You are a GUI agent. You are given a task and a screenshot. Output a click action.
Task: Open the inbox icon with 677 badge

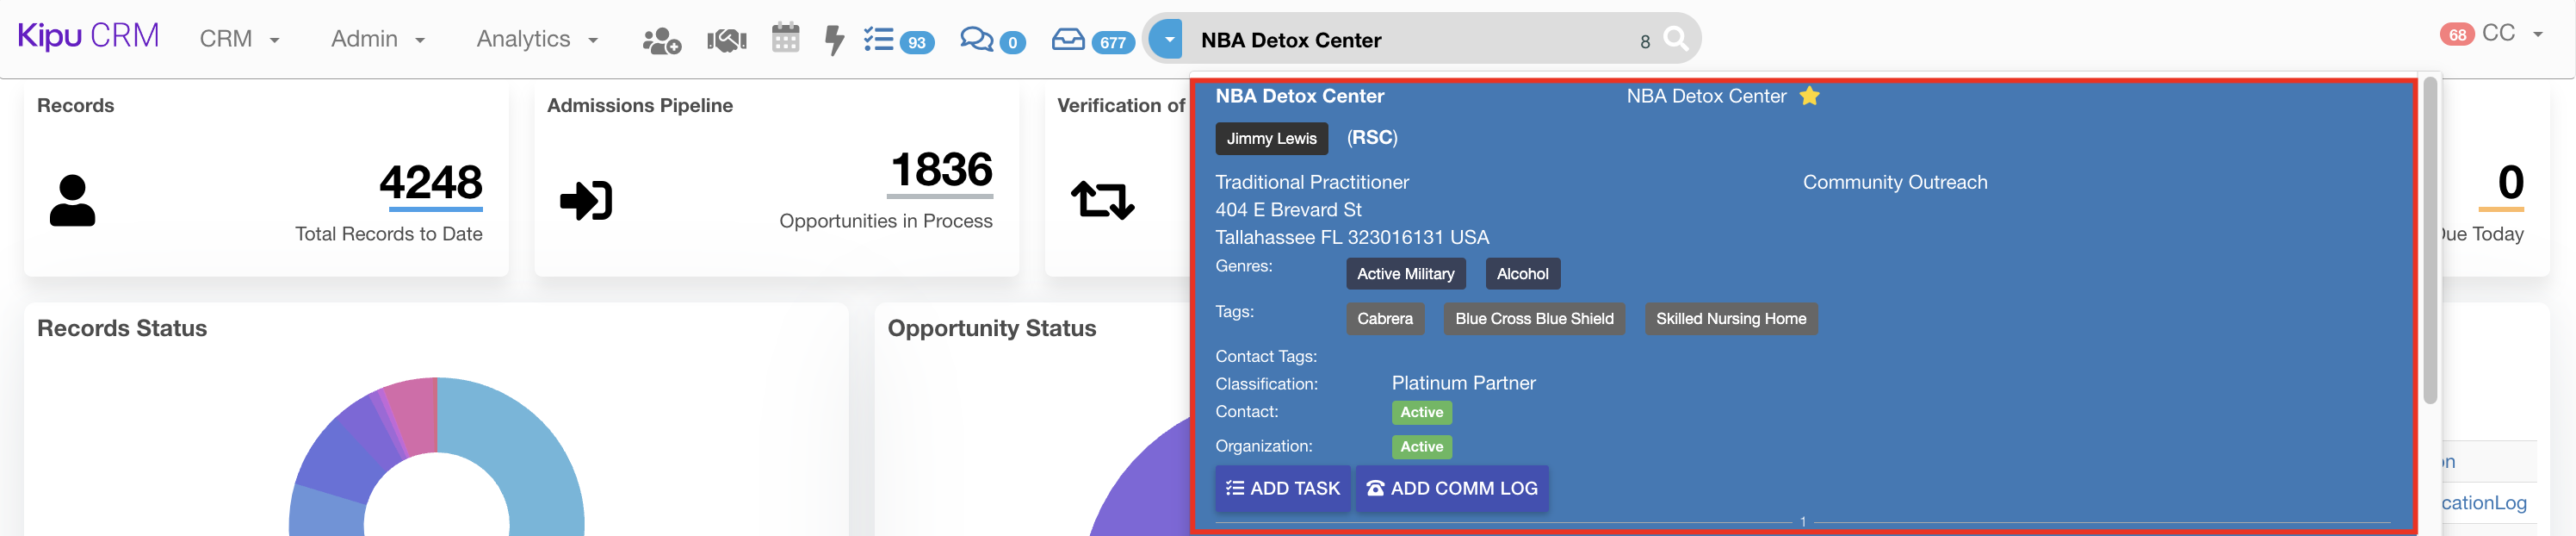pyautogui.click(x=1068, y=40)
